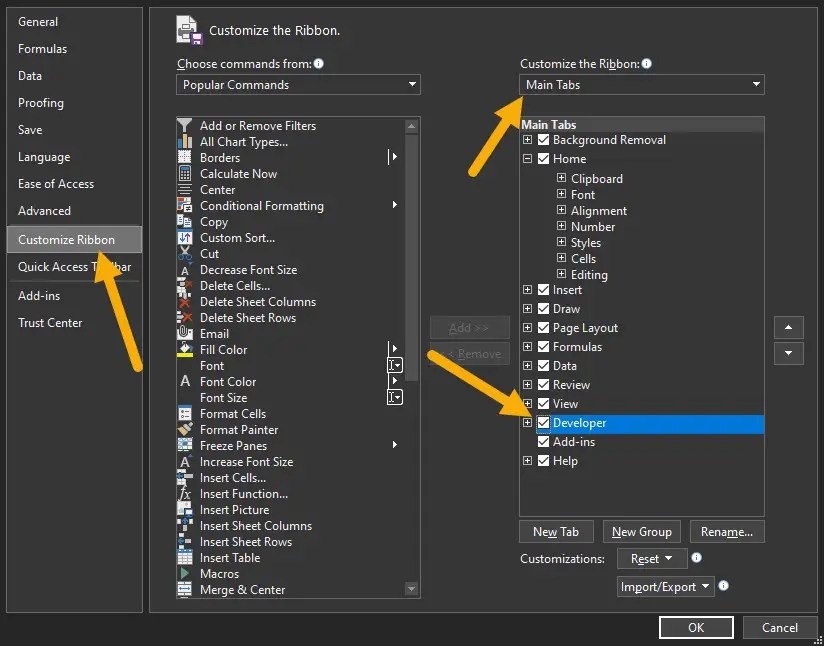The height and width of the screenshot is (646, 824).
Task: Click the Fill Color bucket icon
Action: pyautogui.click(x=185, y=350)
